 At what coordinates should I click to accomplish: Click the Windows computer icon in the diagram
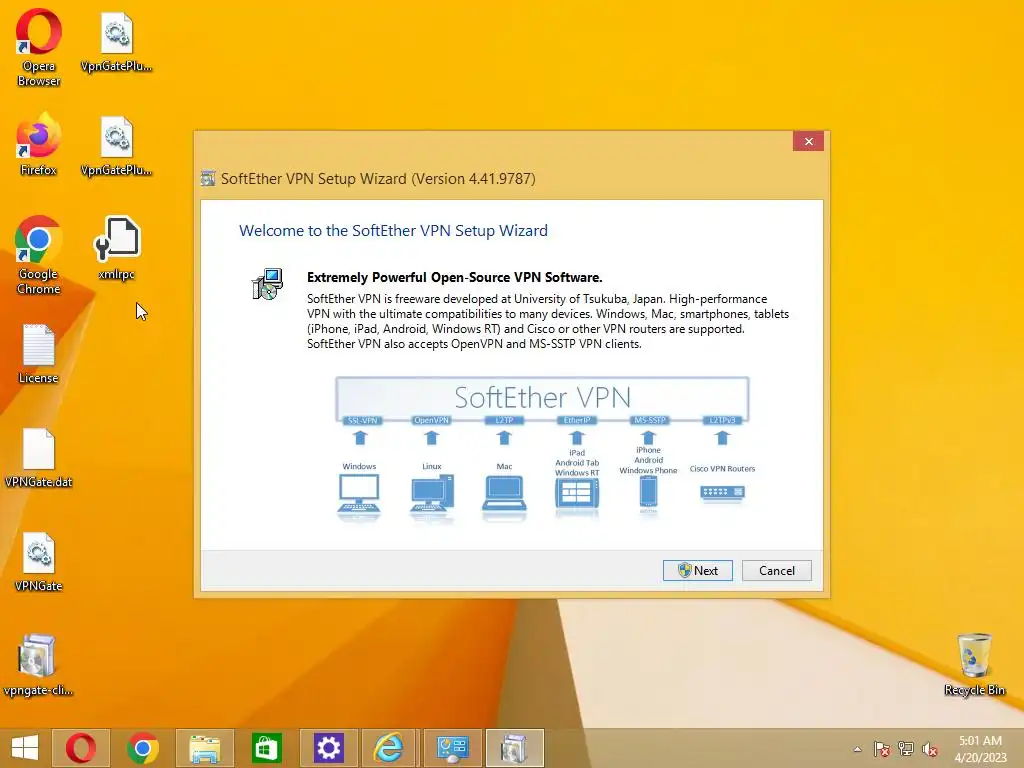(x=359, y=496)
